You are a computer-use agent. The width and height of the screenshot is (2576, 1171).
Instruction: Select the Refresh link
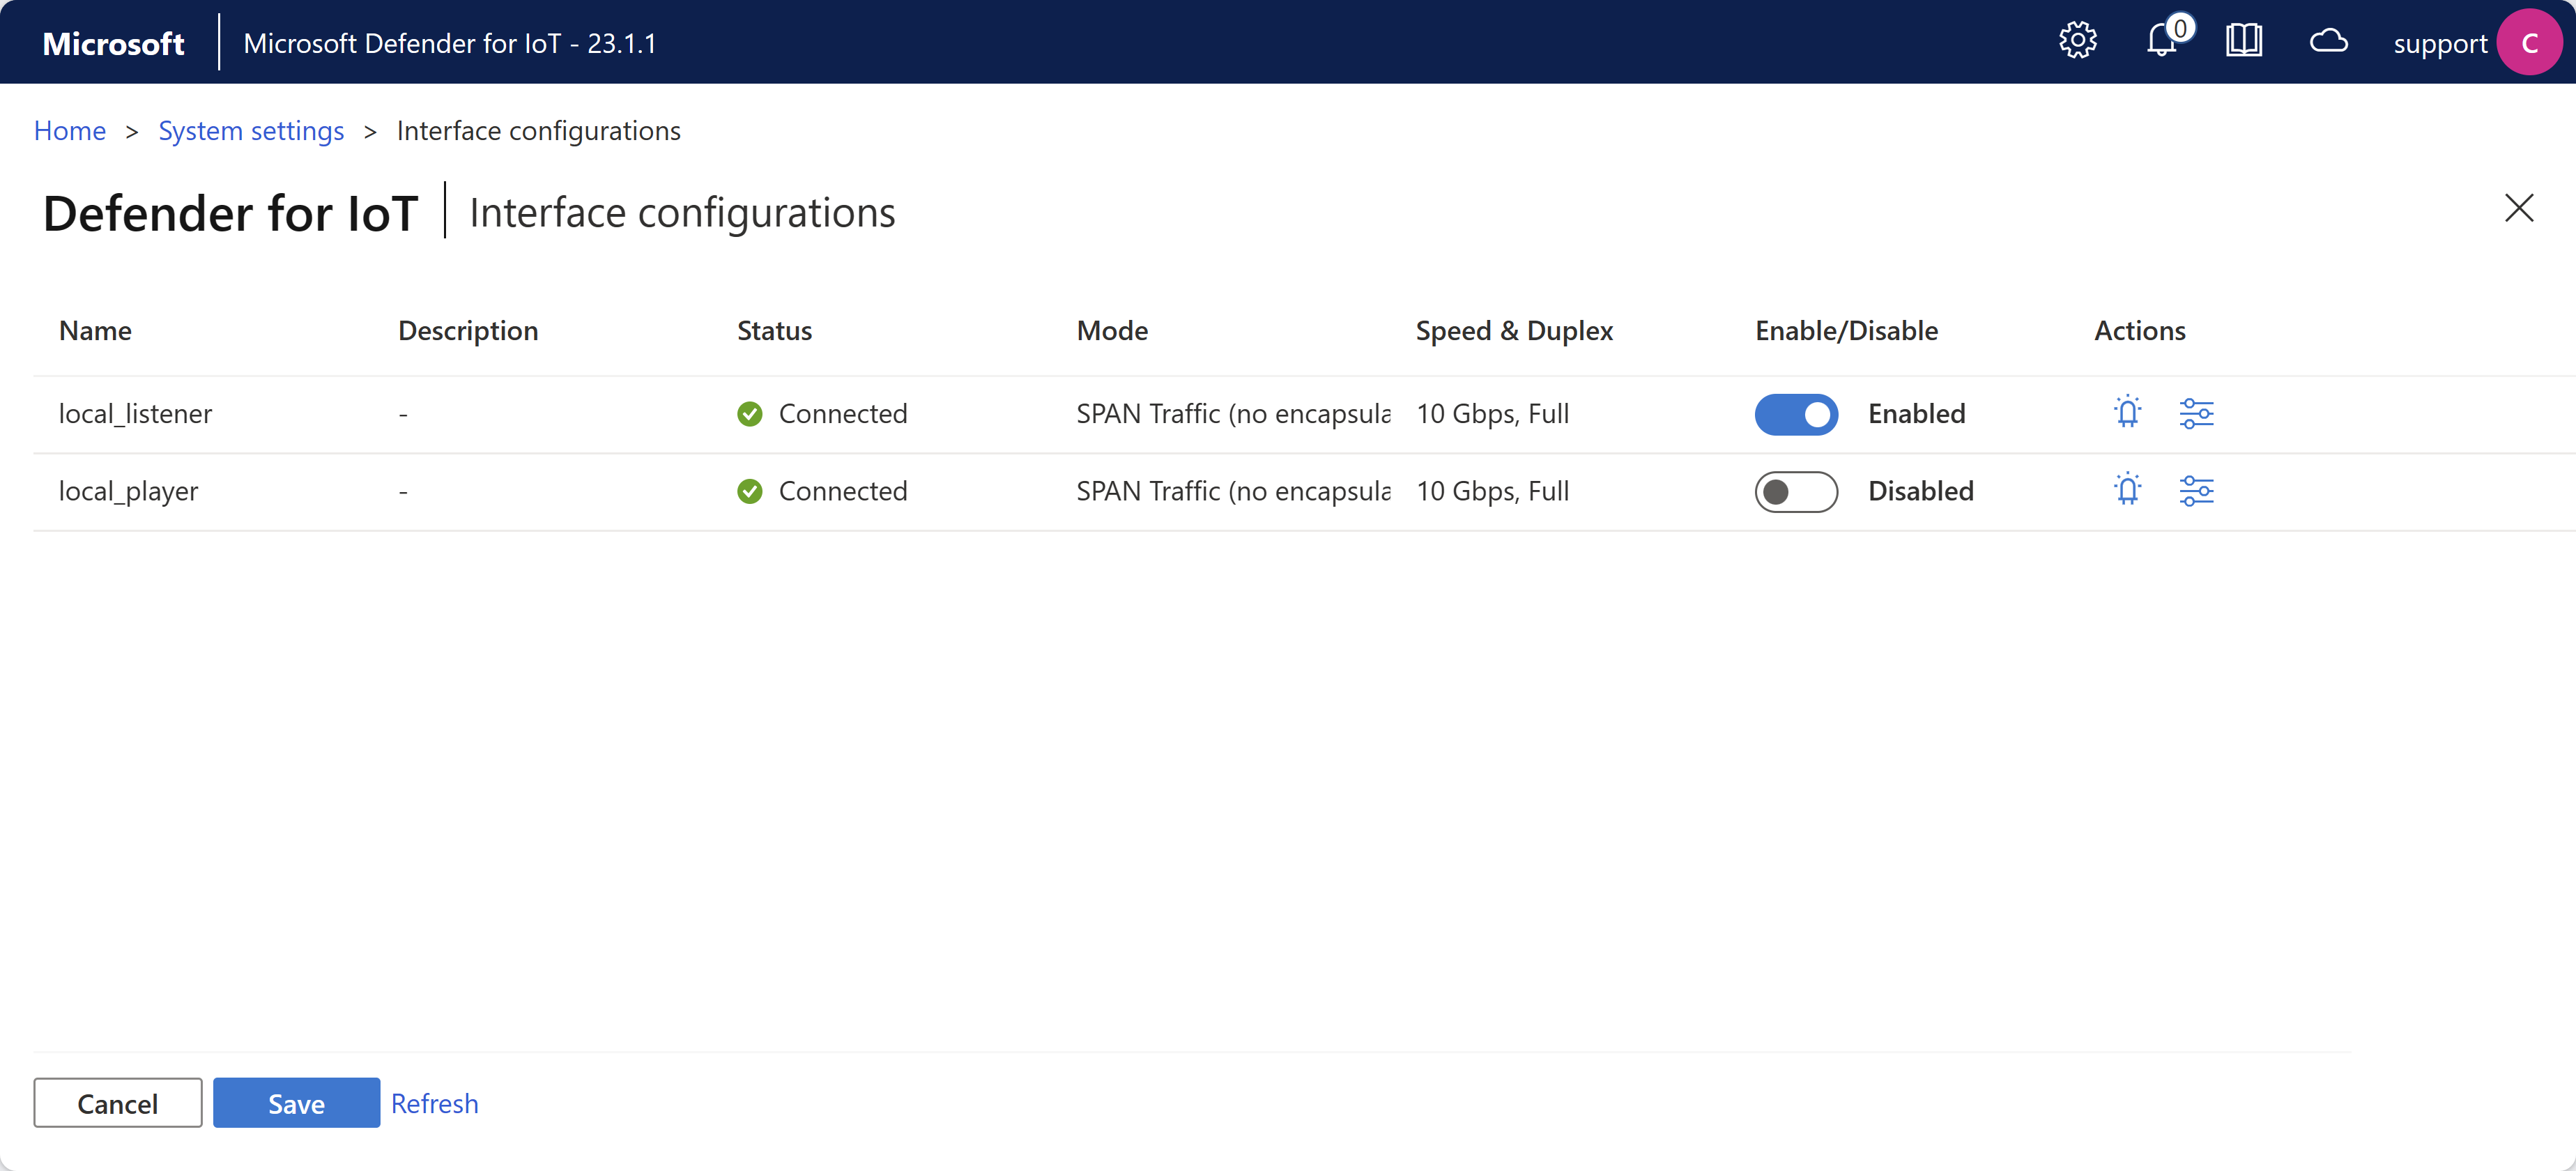[434, 1102]
